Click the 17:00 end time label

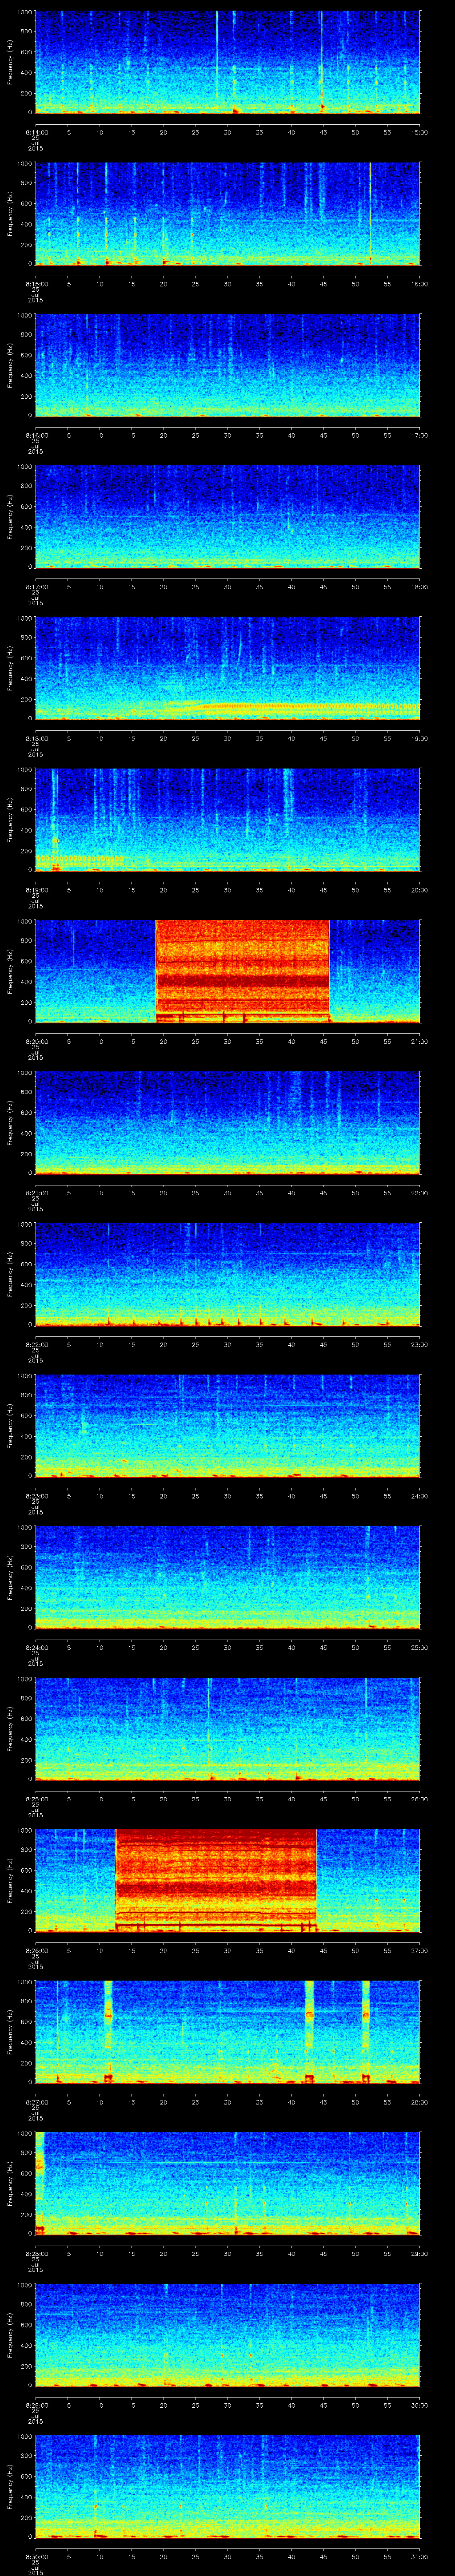(x=420, y=435)
